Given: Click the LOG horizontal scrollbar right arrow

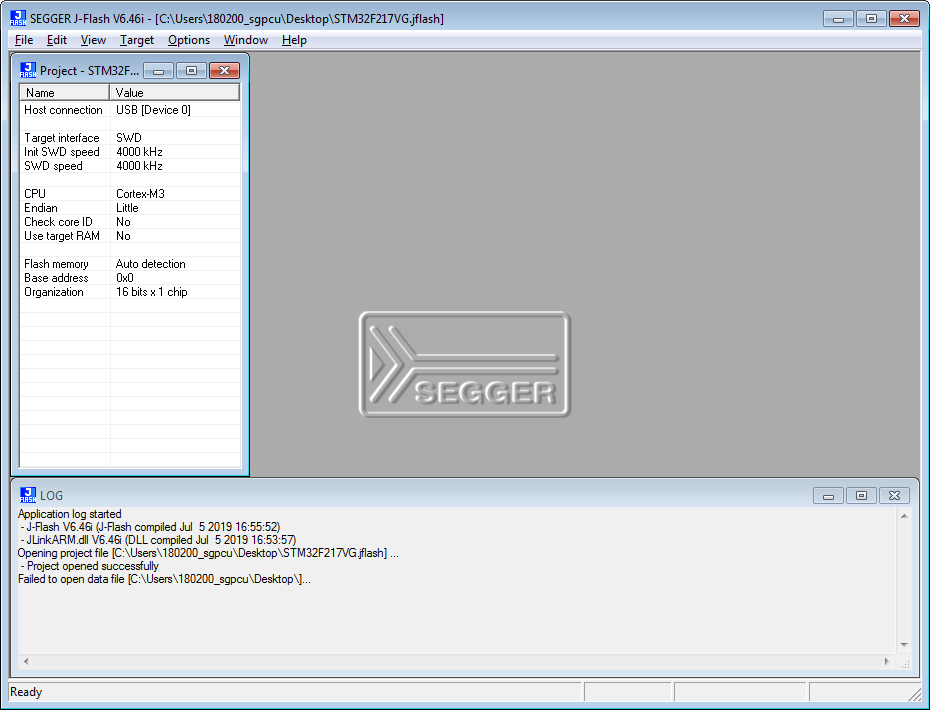Looking at the screenshot, I should pyautogui.click(x=887, y=661).
